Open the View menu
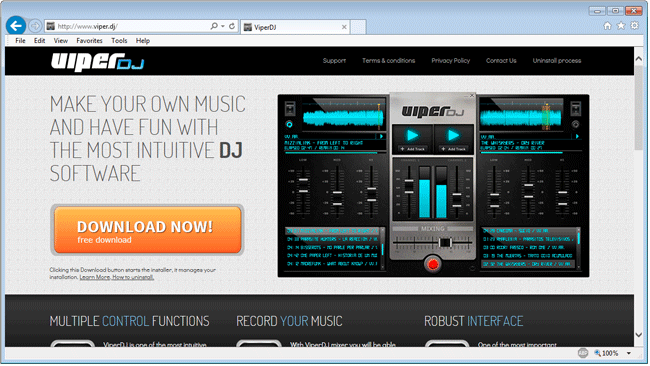 click(61, 41)
